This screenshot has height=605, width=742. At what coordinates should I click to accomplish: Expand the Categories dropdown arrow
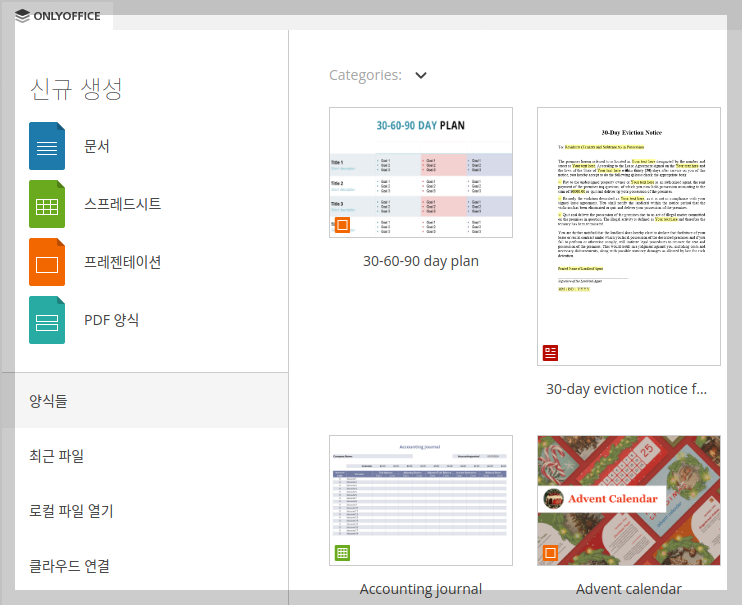pos(421,75)
